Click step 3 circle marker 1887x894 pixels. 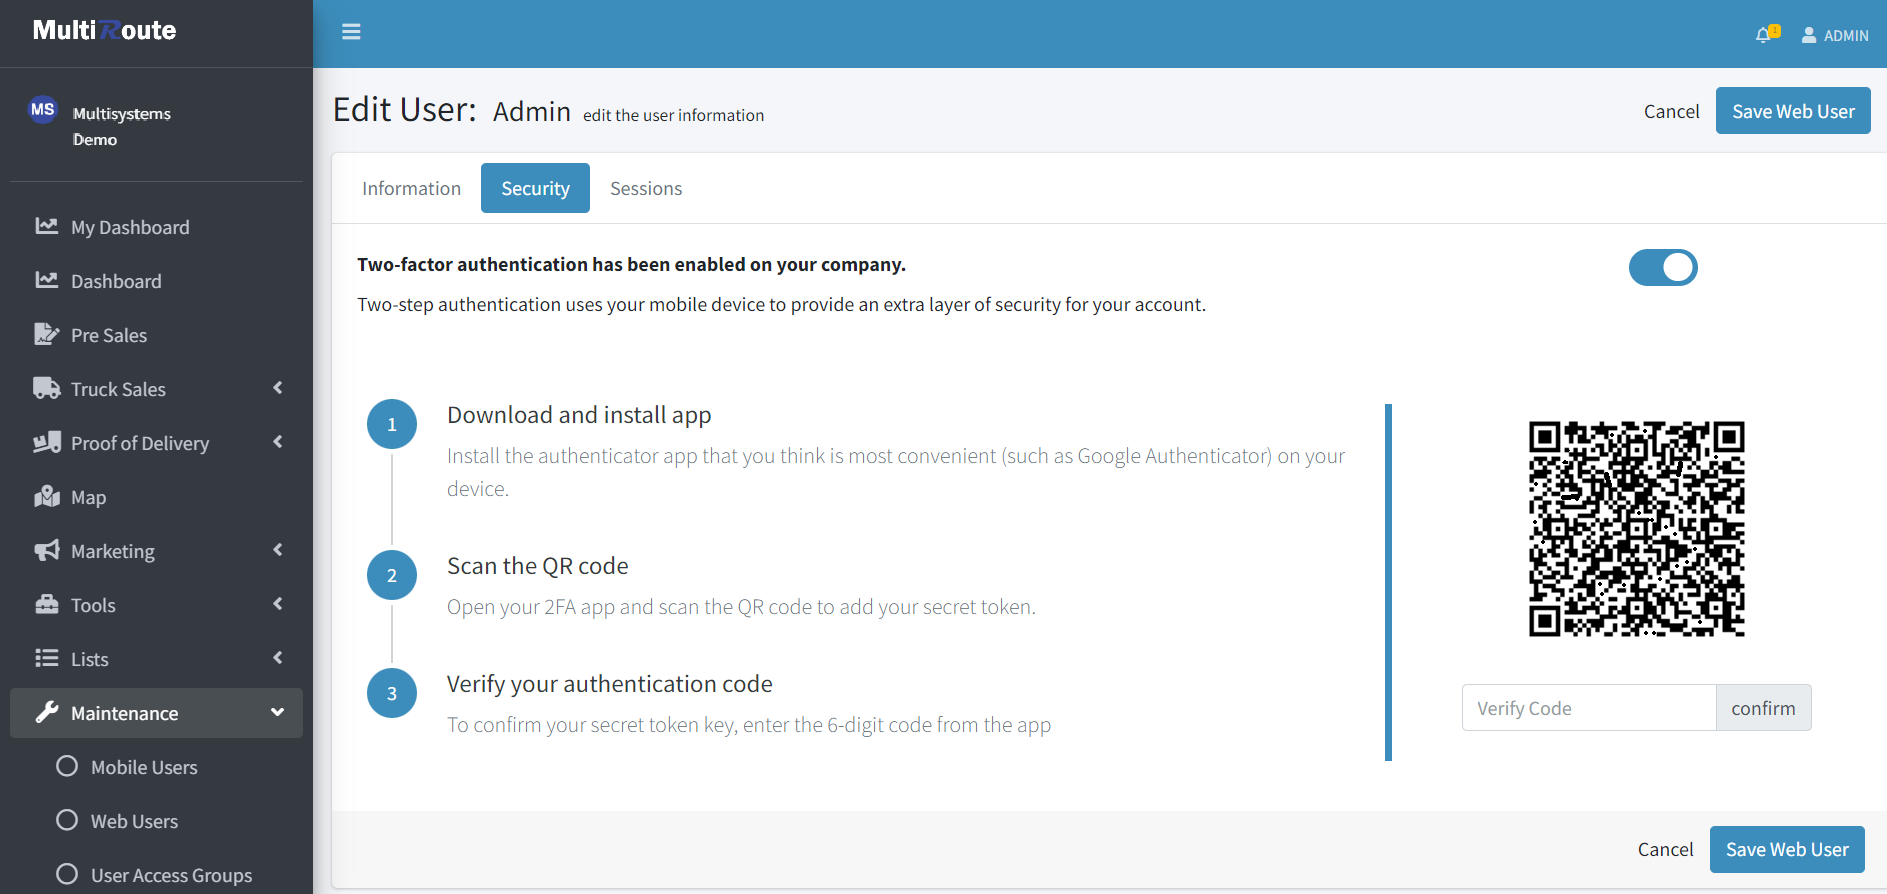[392, 693]
